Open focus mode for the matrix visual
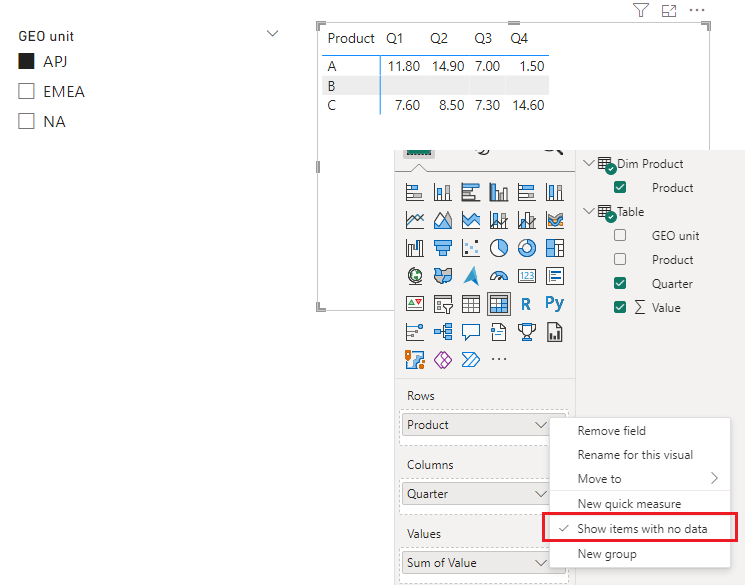 click(669, 10)
